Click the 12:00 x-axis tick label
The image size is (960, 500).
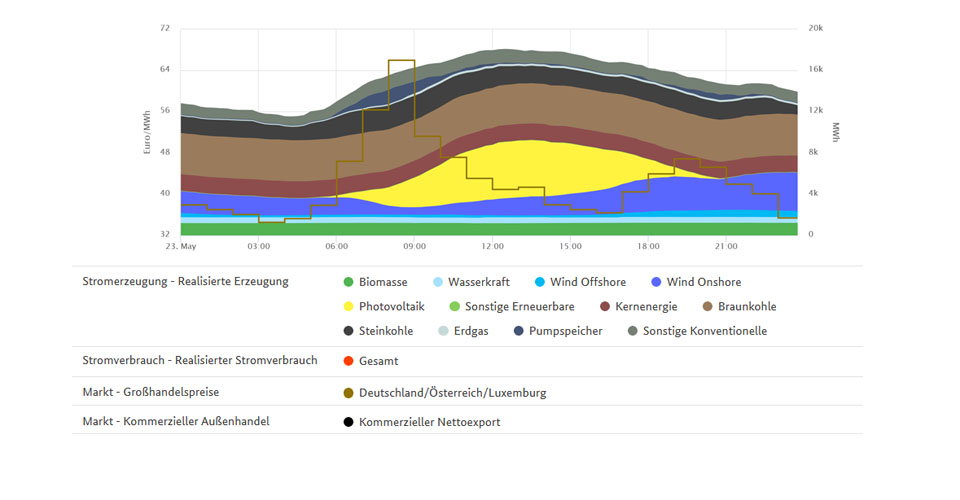[x=492, y=247]
